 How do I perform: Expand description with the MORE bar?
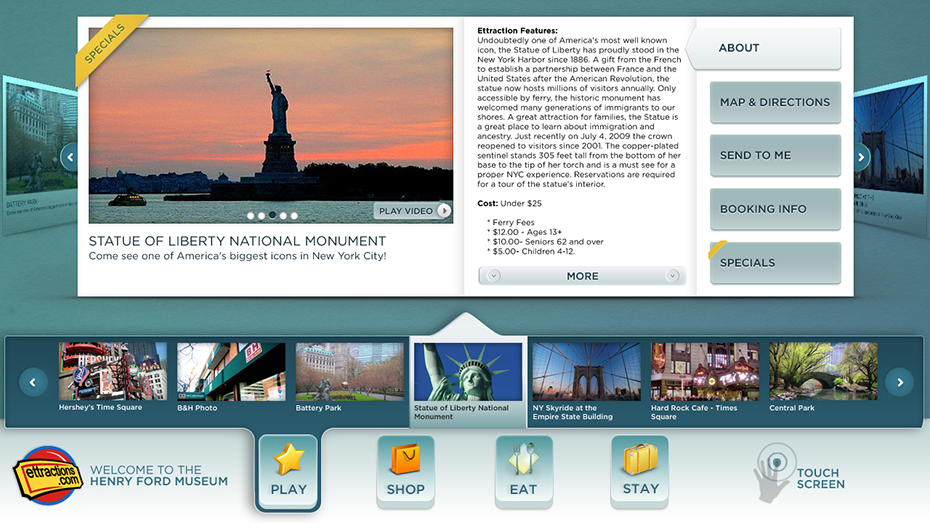[x=582, y=276]
